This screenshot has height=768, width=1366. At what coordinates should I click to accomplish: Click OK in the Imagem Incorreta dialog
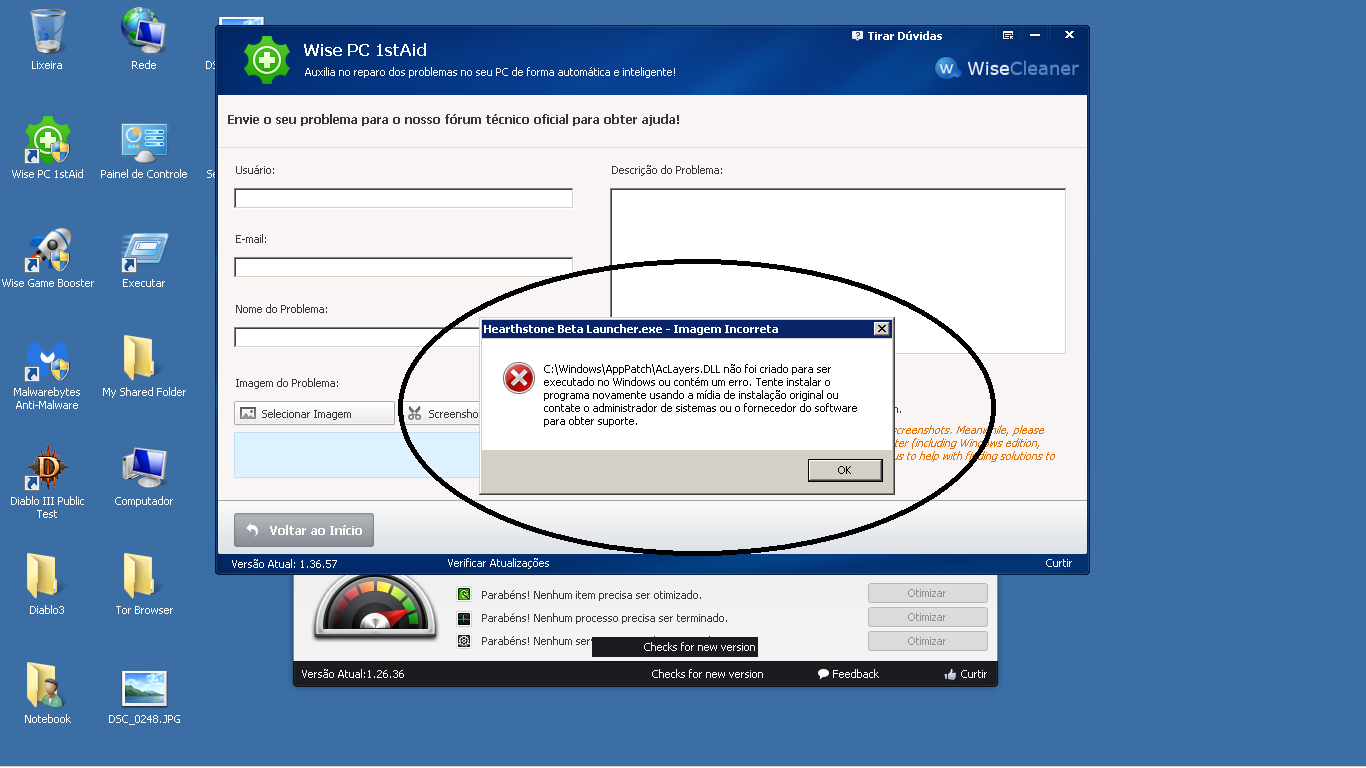point(845,470)
